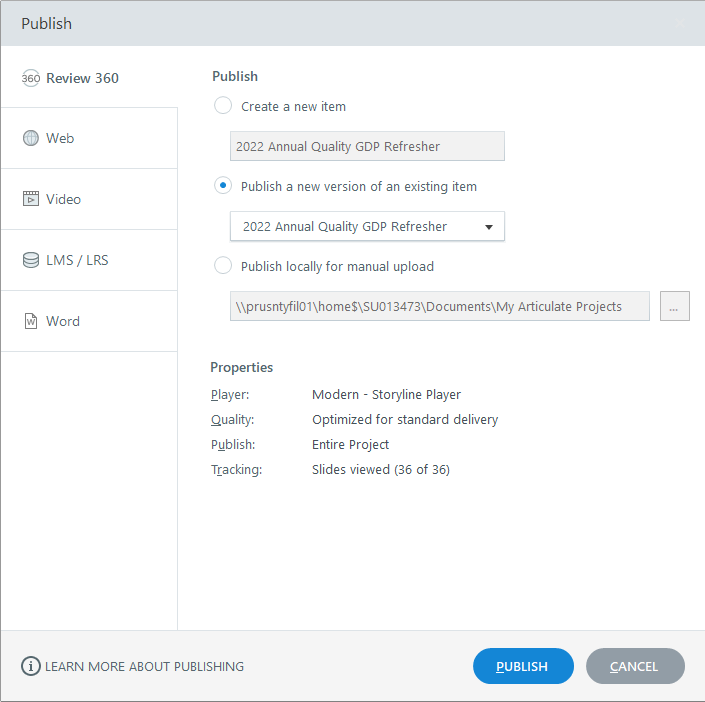Click the LMS / LRS database icon
This screenshot has width=705, height=702.
point(31,260)
